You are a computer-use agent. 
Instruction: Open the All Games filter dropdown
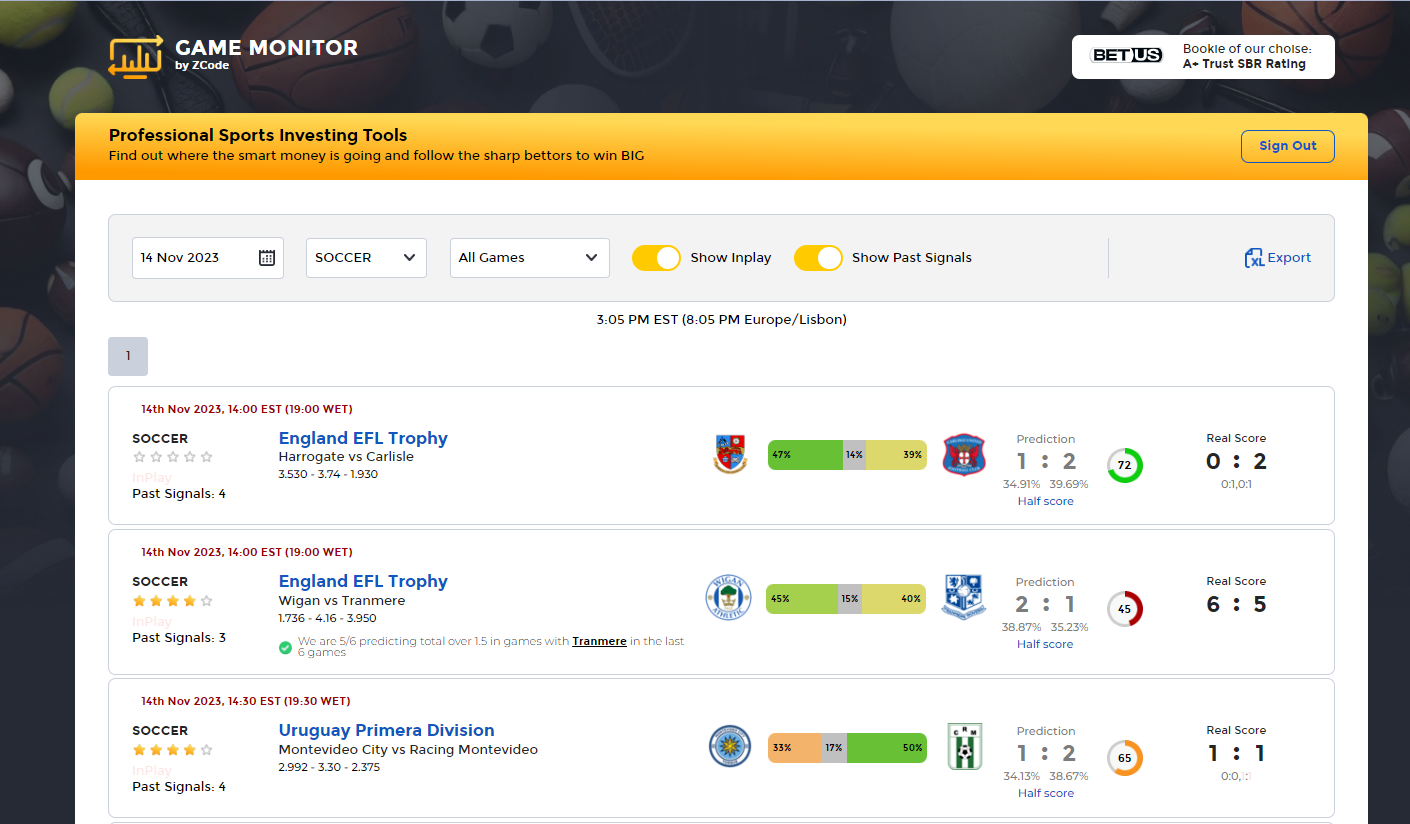pos(530,258)
